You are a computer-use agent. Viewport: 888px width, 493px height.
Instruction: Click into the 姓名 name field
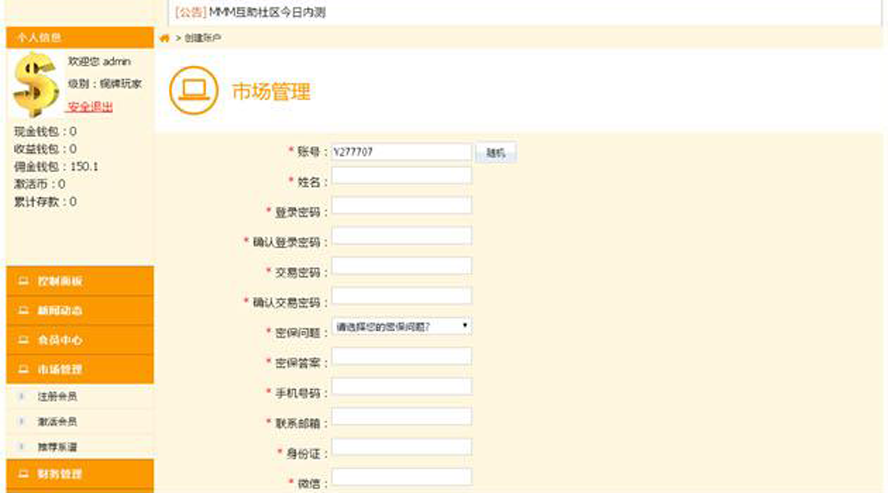pyautogui.click(x=402, y=175)
